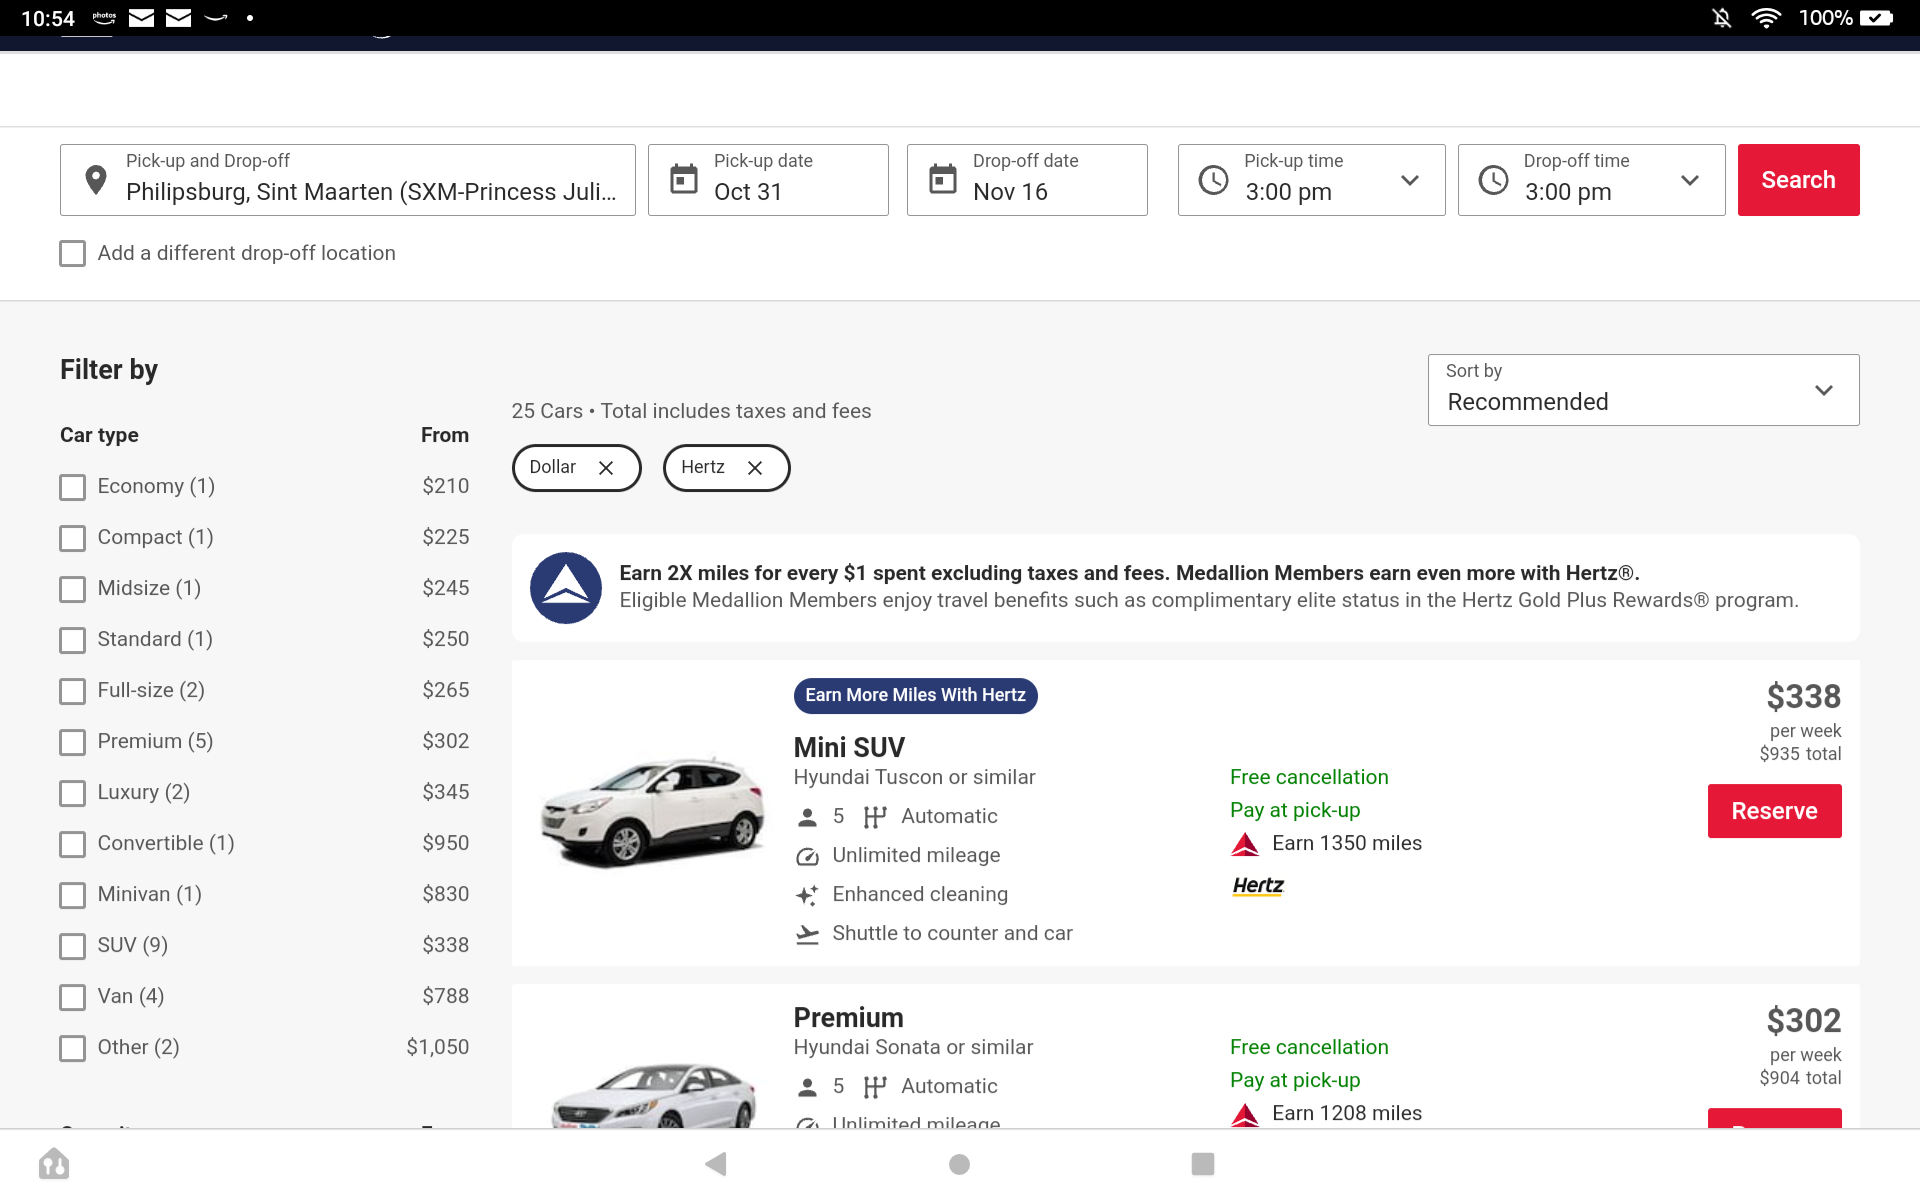Check the Compact car type filter

73,538
